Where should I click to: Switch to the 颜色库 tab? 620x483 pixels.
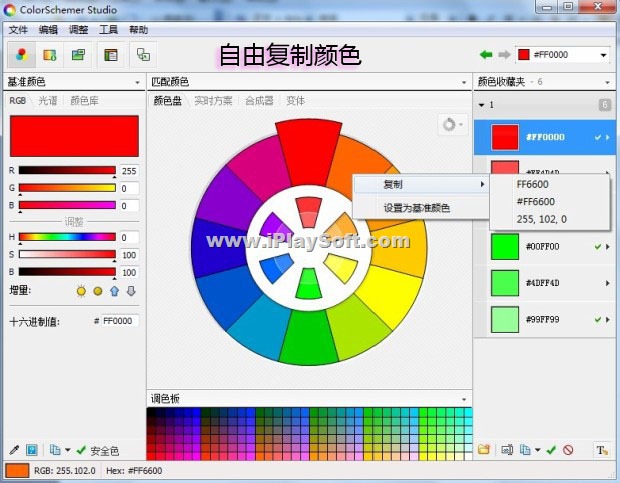[84, 101]
